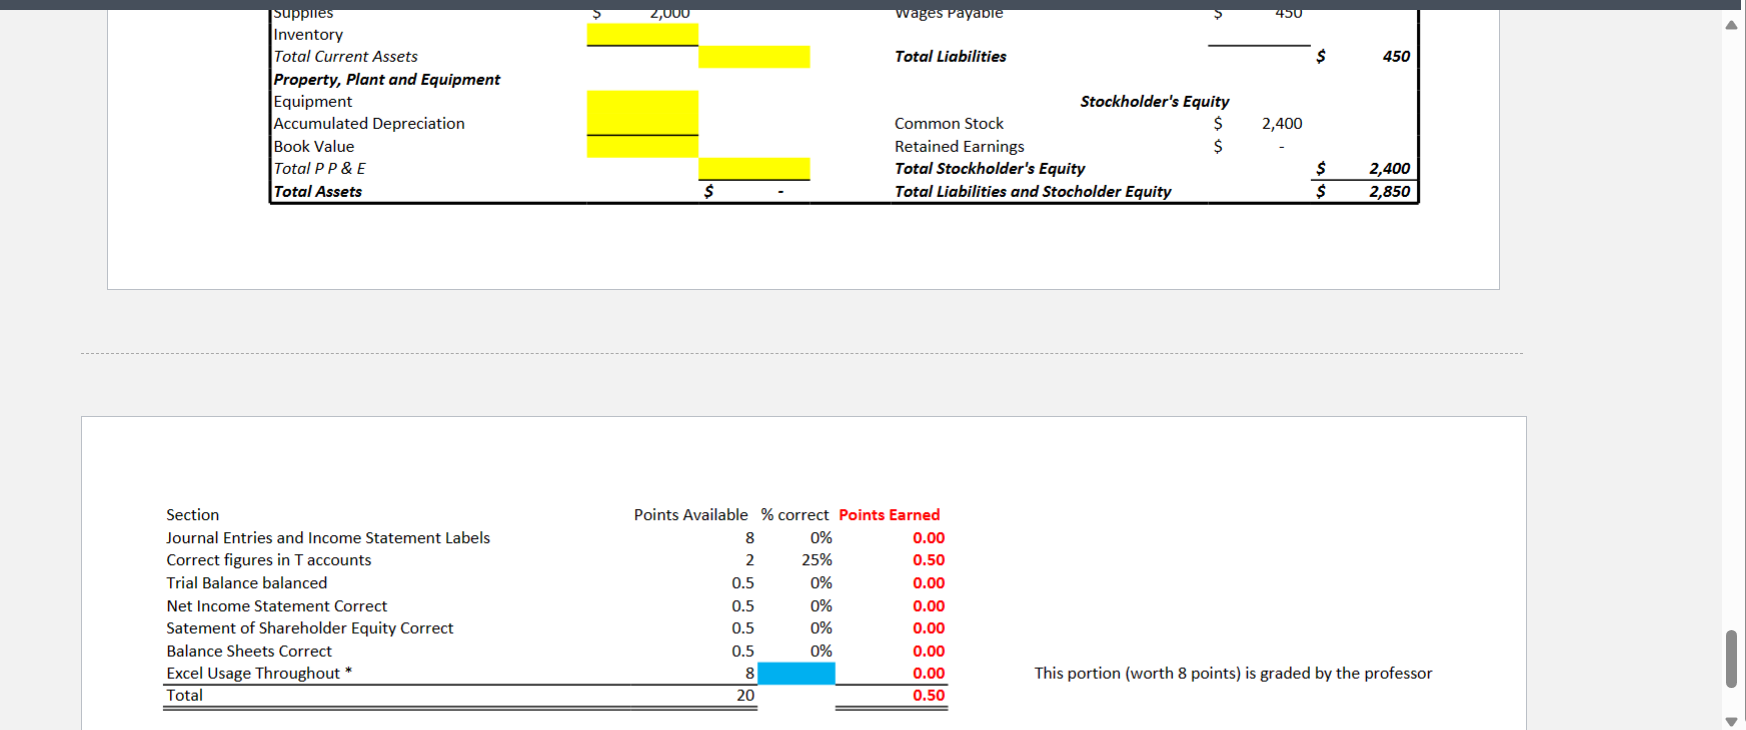Viewport: 1746px width, 730px height.
Task: Click the Total Stockholder's Equity value 2,400
Action: click(x=1389, y=168)
